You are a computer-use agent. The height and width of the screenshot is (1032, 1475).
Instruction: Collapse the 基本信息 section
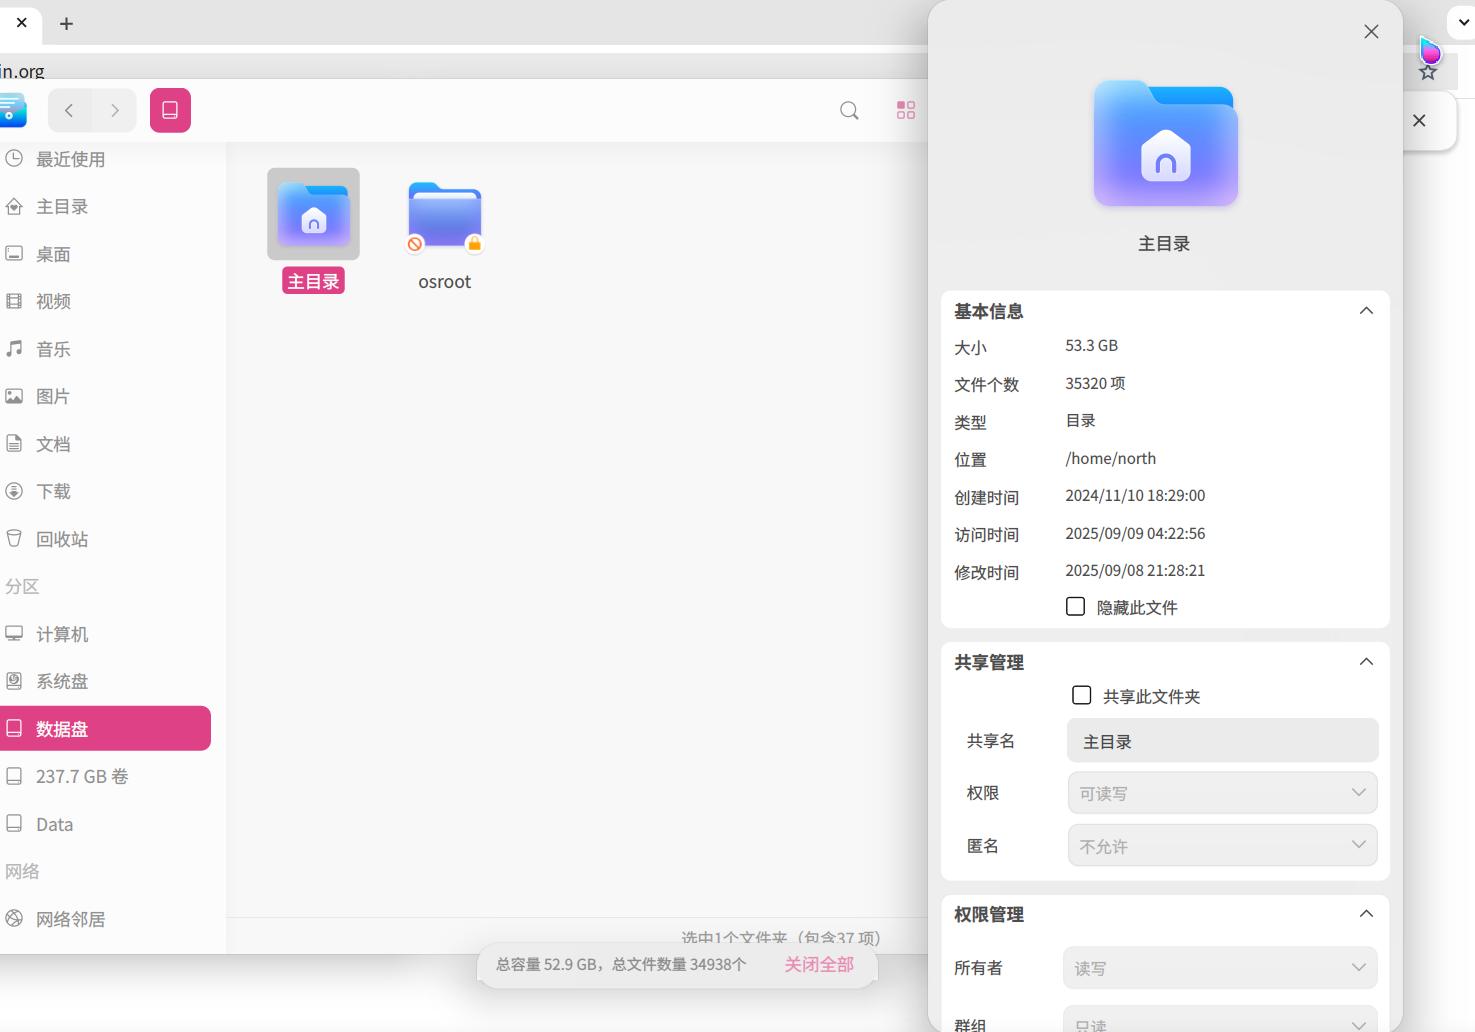[1366, 311]
